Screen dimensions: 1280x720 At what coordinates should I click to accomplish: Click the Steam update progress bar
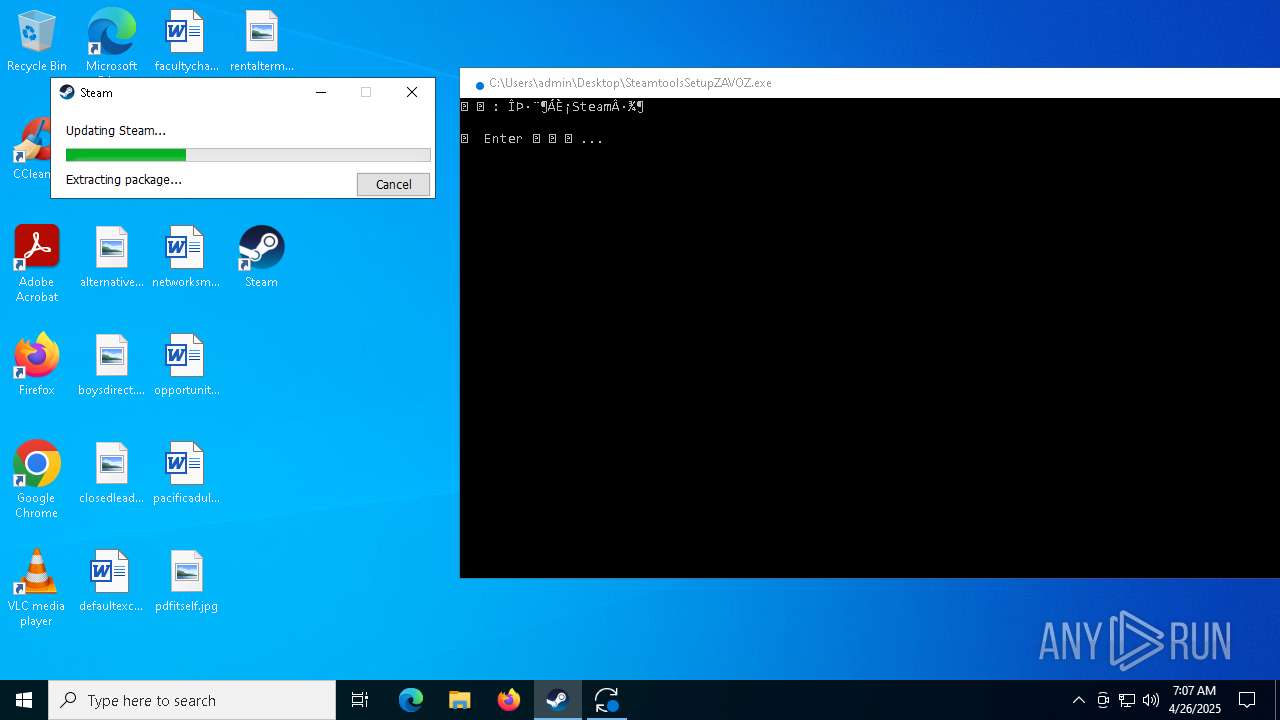(248, 155)
